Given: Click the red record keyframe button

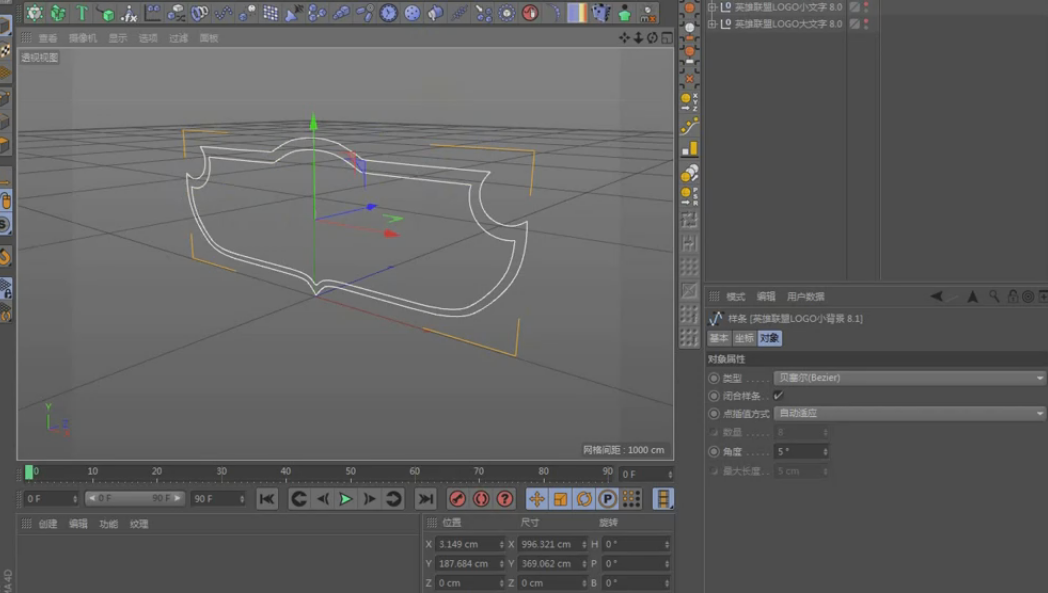Looking at the screenshot, I should 457,499.
